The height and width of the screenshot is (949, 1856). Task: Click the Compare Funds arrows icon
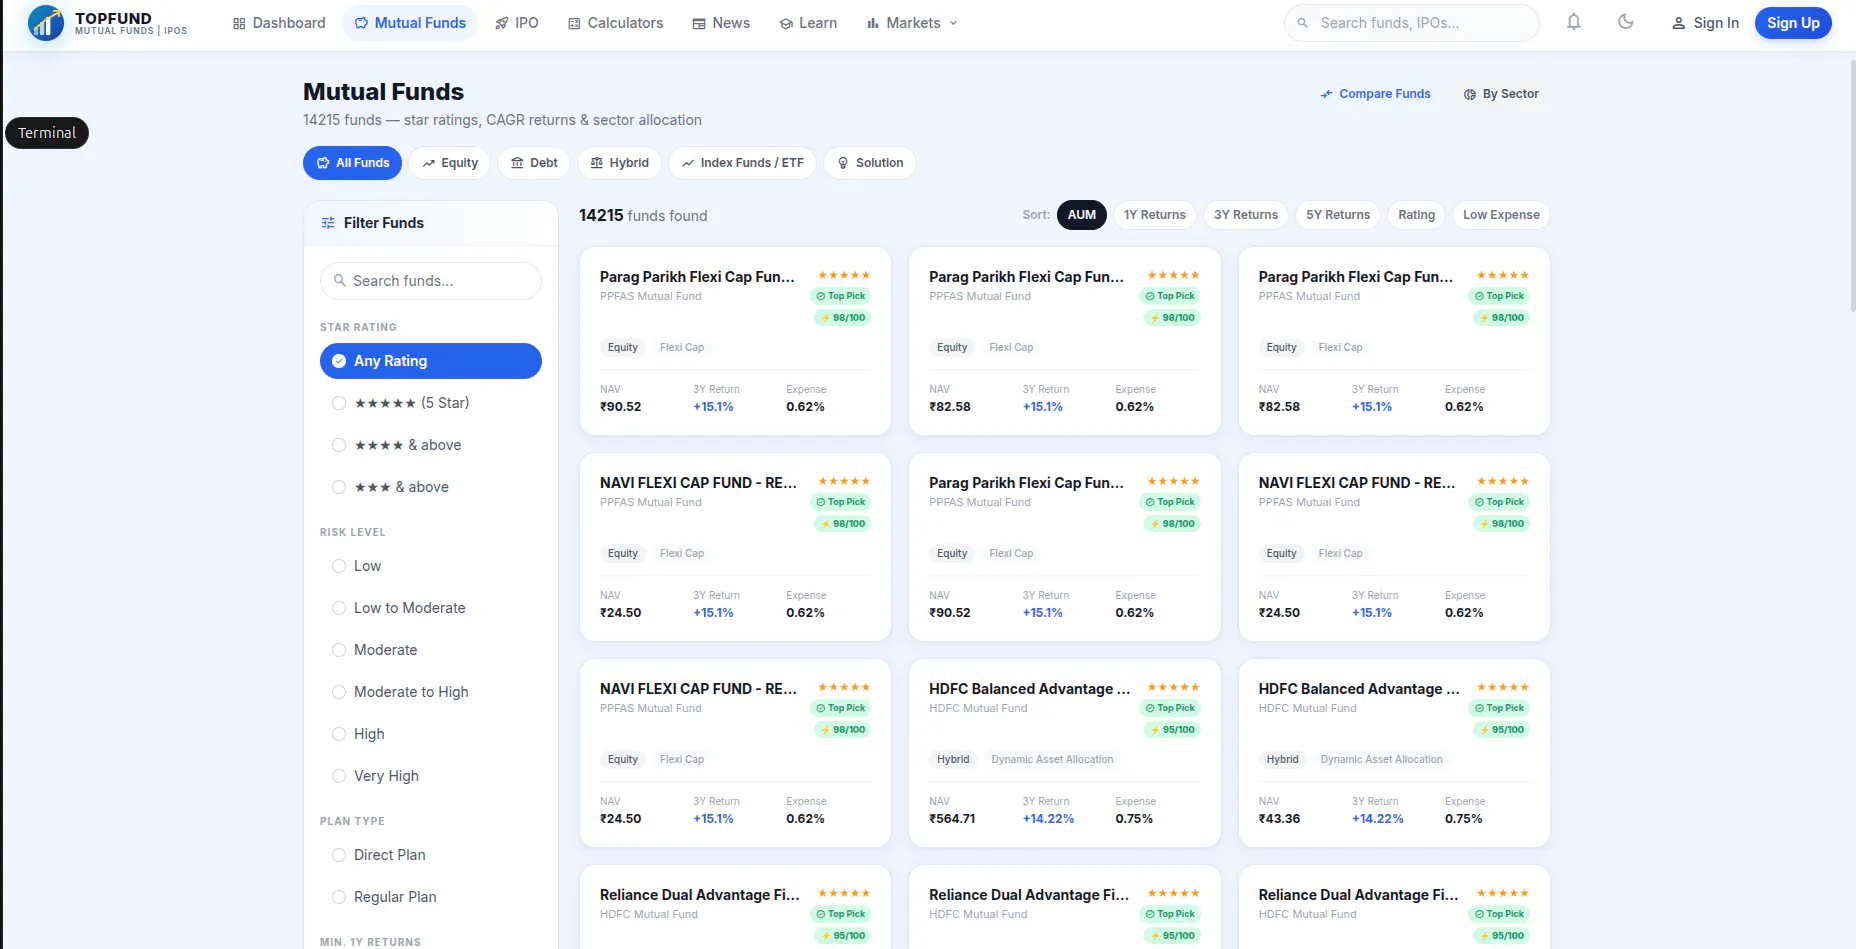(x=1327, y=94)
